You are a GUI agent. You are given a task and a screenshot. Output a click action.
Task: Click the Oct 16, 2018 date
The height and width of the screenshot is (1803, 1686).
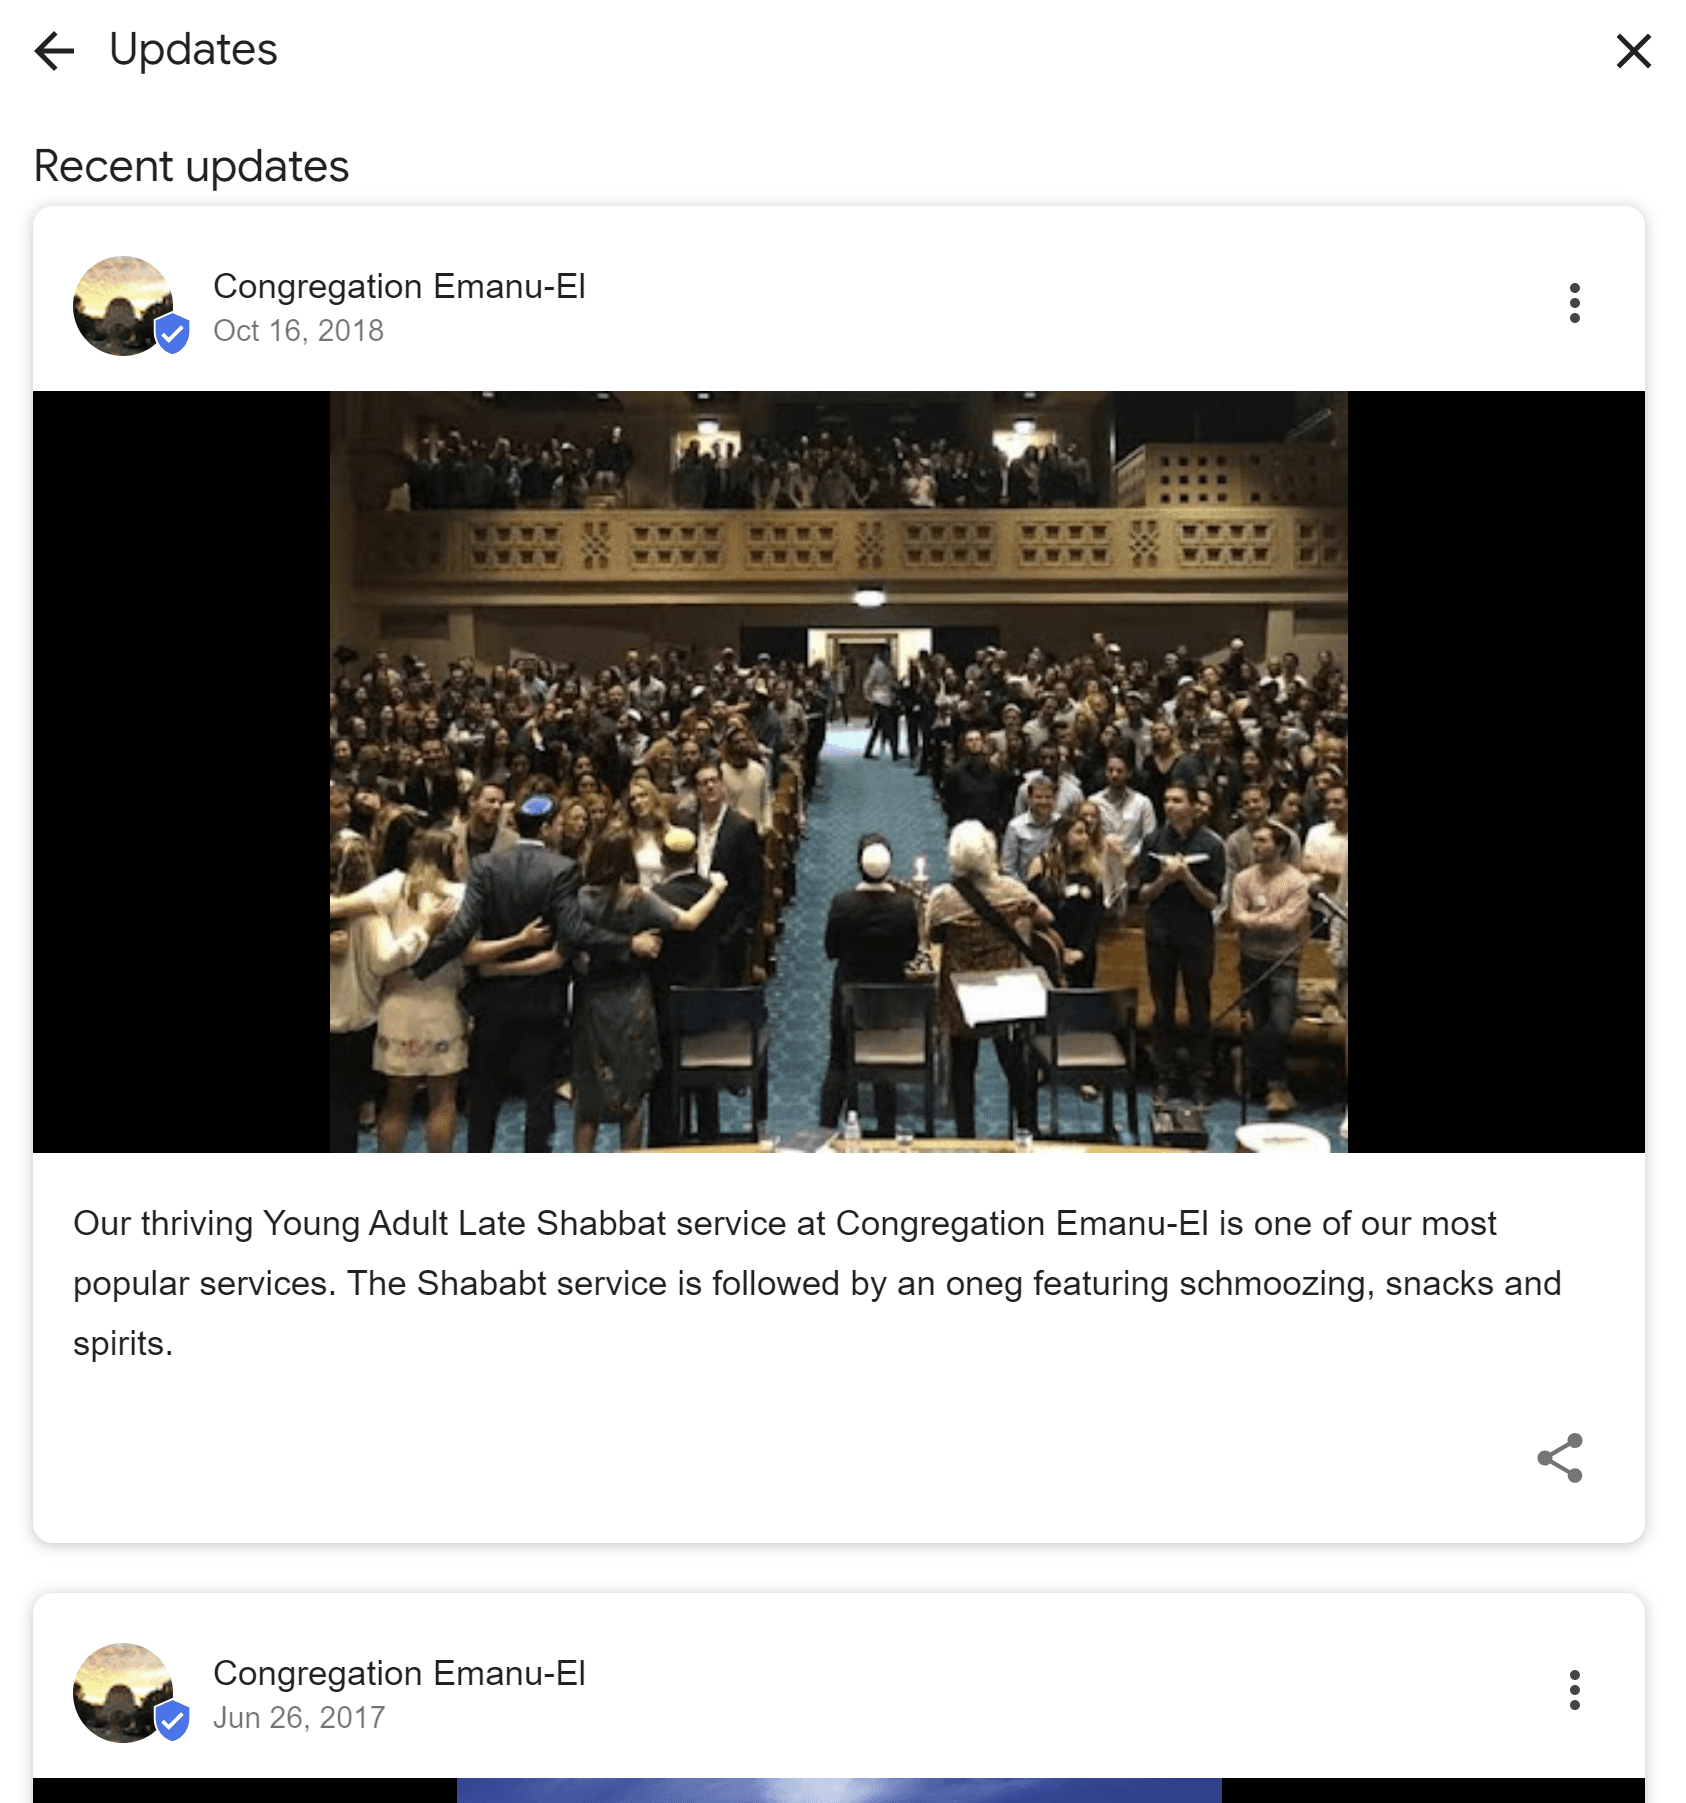298,330
